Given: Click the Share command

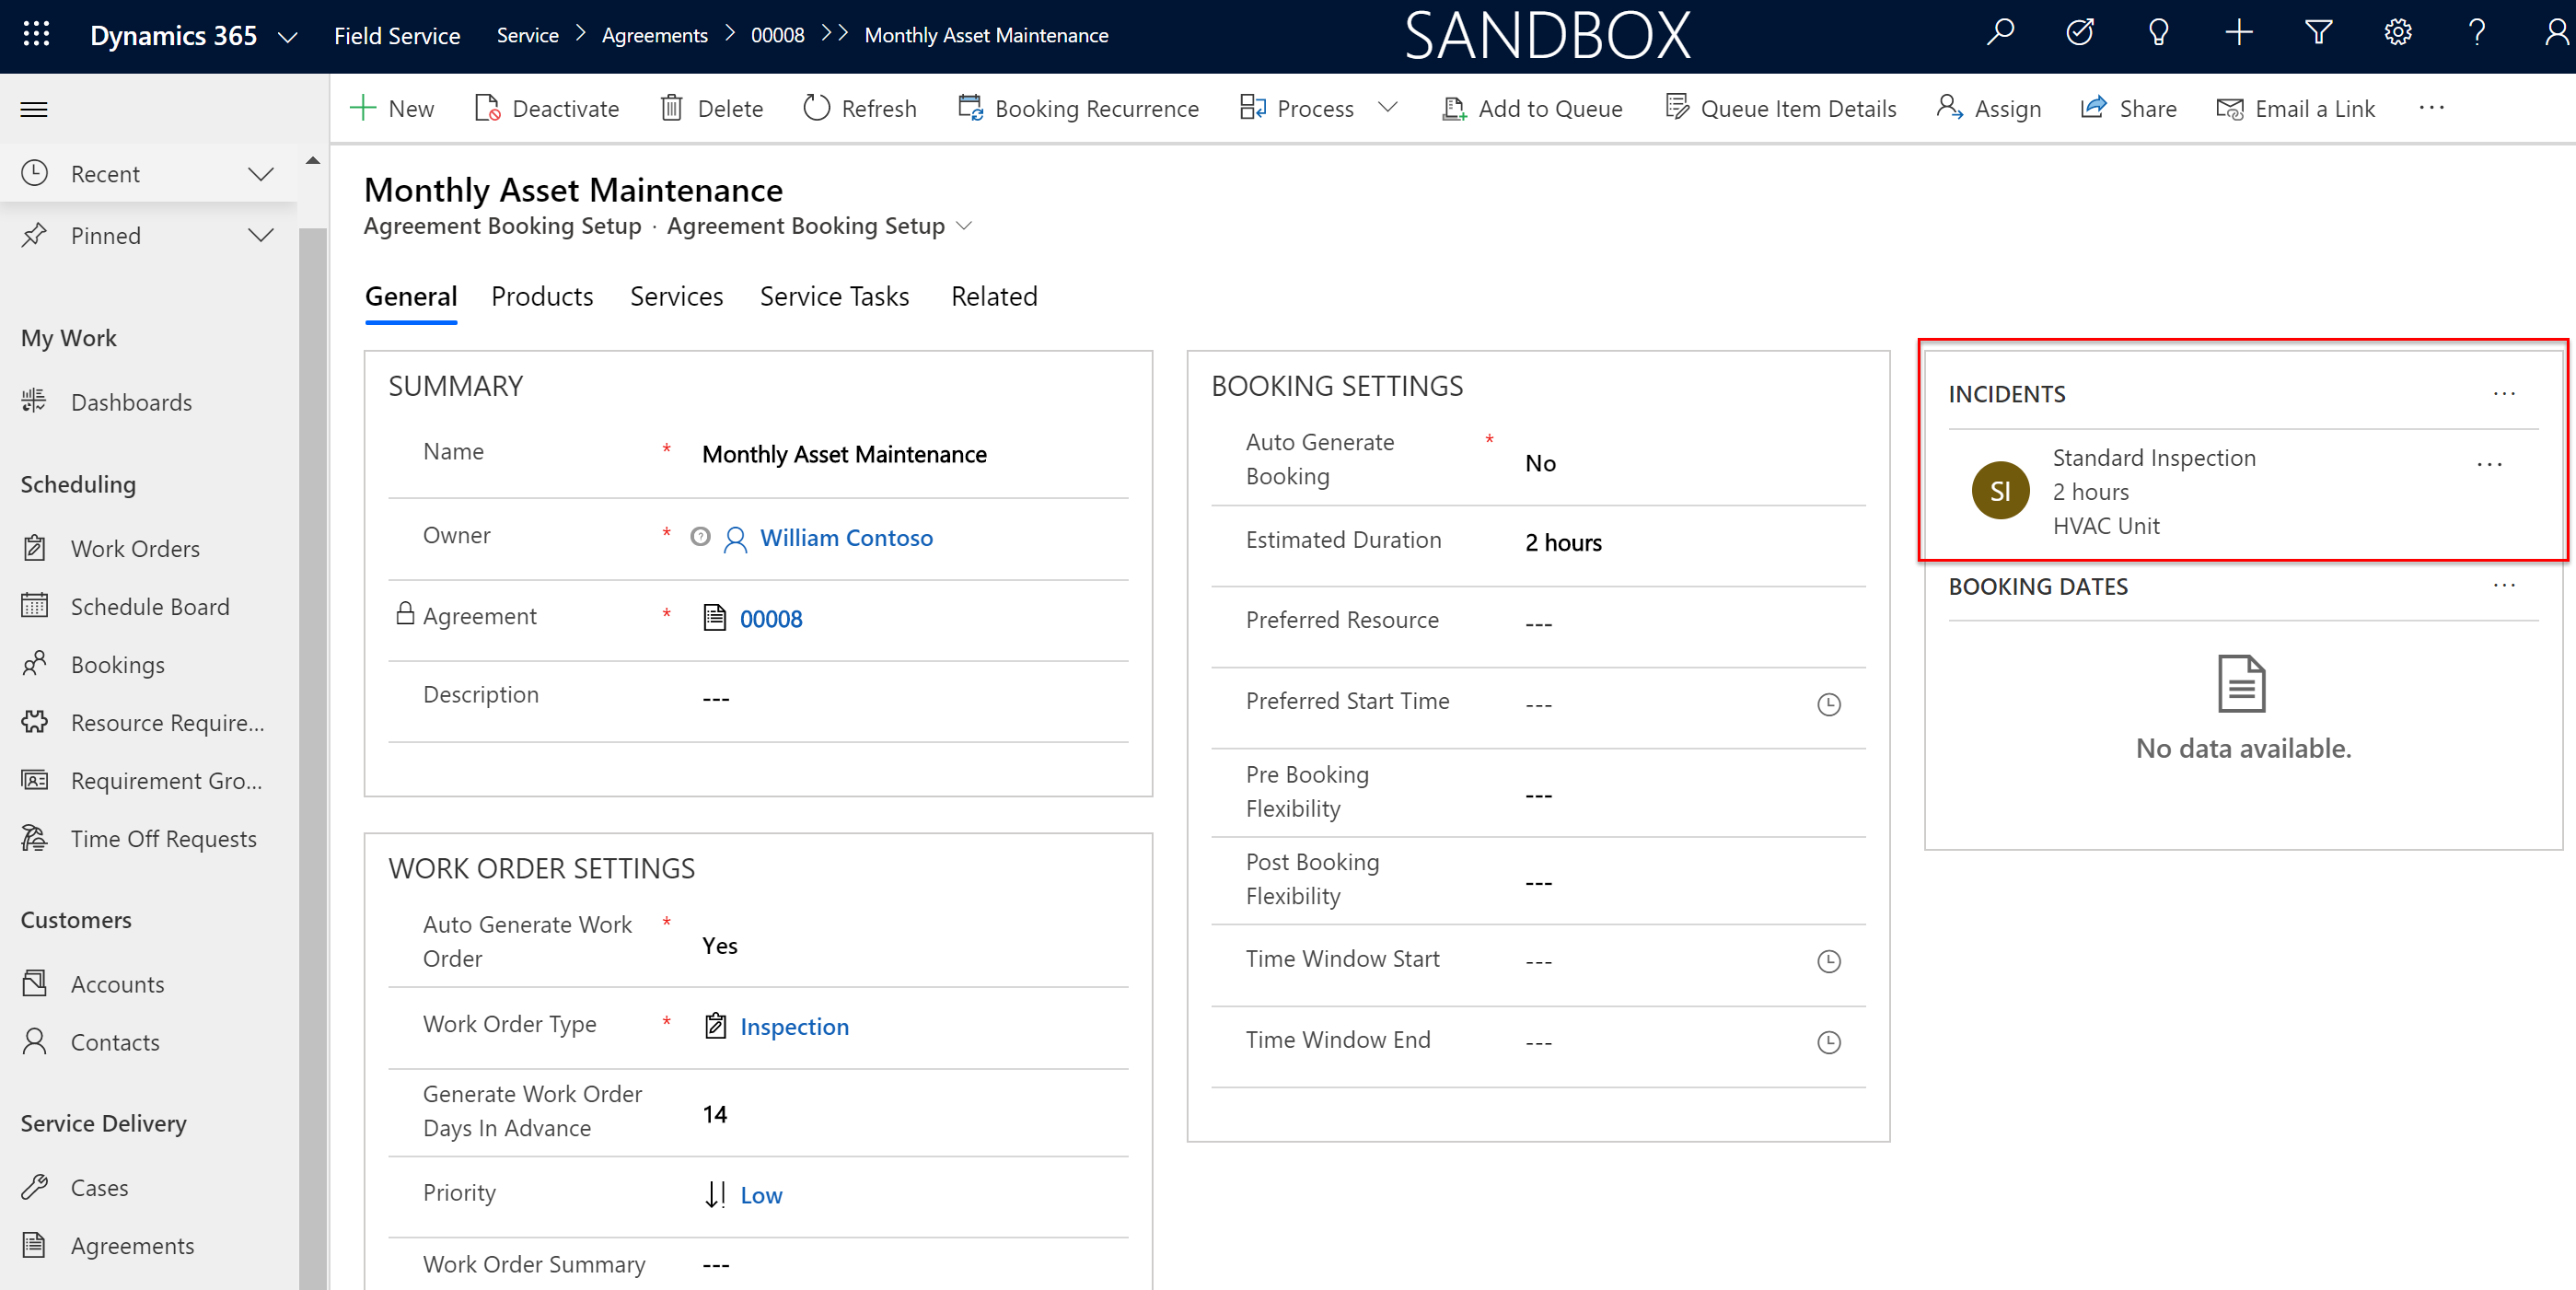Looking at the screenshot, I should 2128,108.
